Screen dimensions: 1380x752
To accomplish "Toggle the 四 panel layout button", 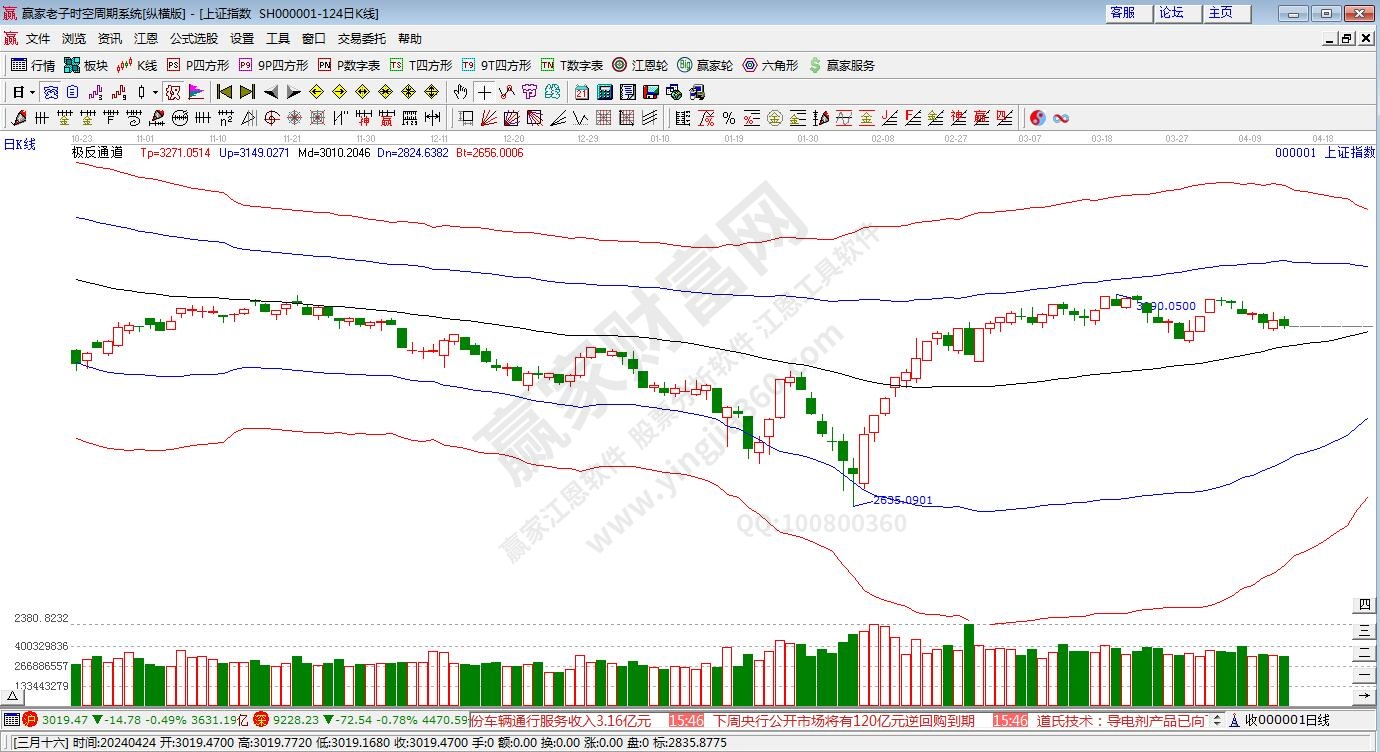I will (1364, 605).
